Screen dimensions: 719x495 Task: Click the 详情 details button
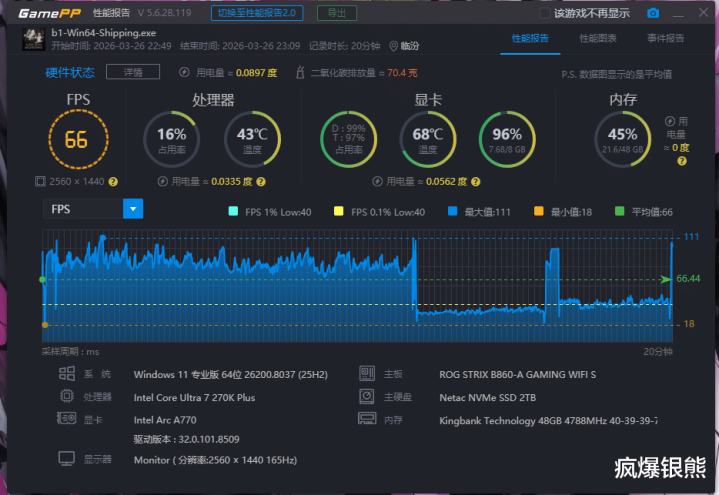133,72
